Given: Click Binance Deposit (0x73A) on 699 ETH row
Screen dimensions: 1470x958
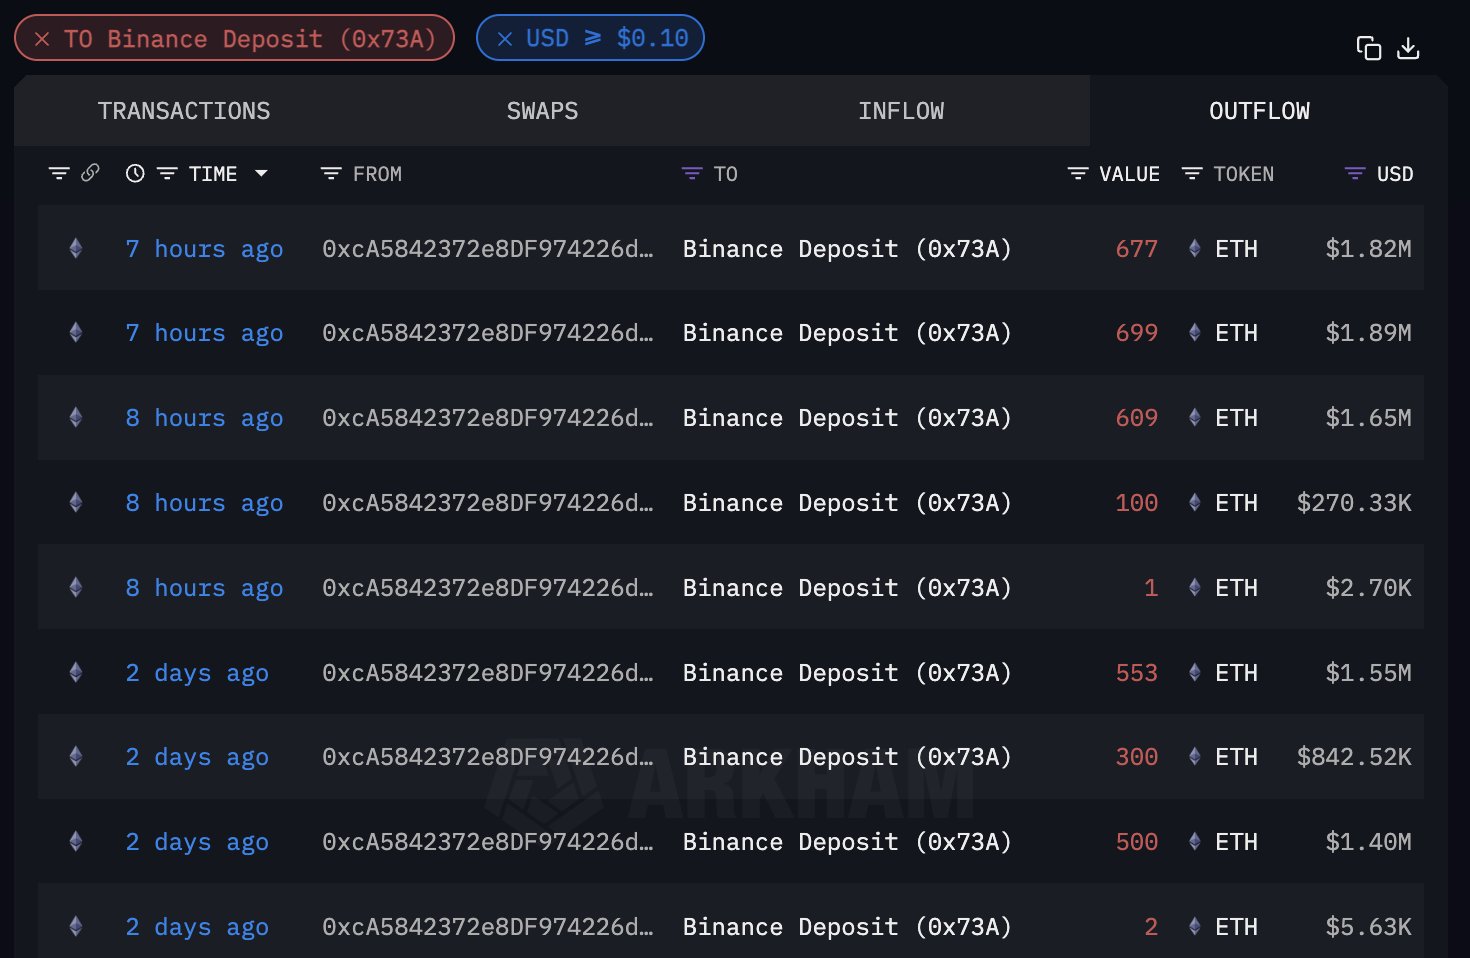Looking at the screenshot, I should [x=847, y=333].
